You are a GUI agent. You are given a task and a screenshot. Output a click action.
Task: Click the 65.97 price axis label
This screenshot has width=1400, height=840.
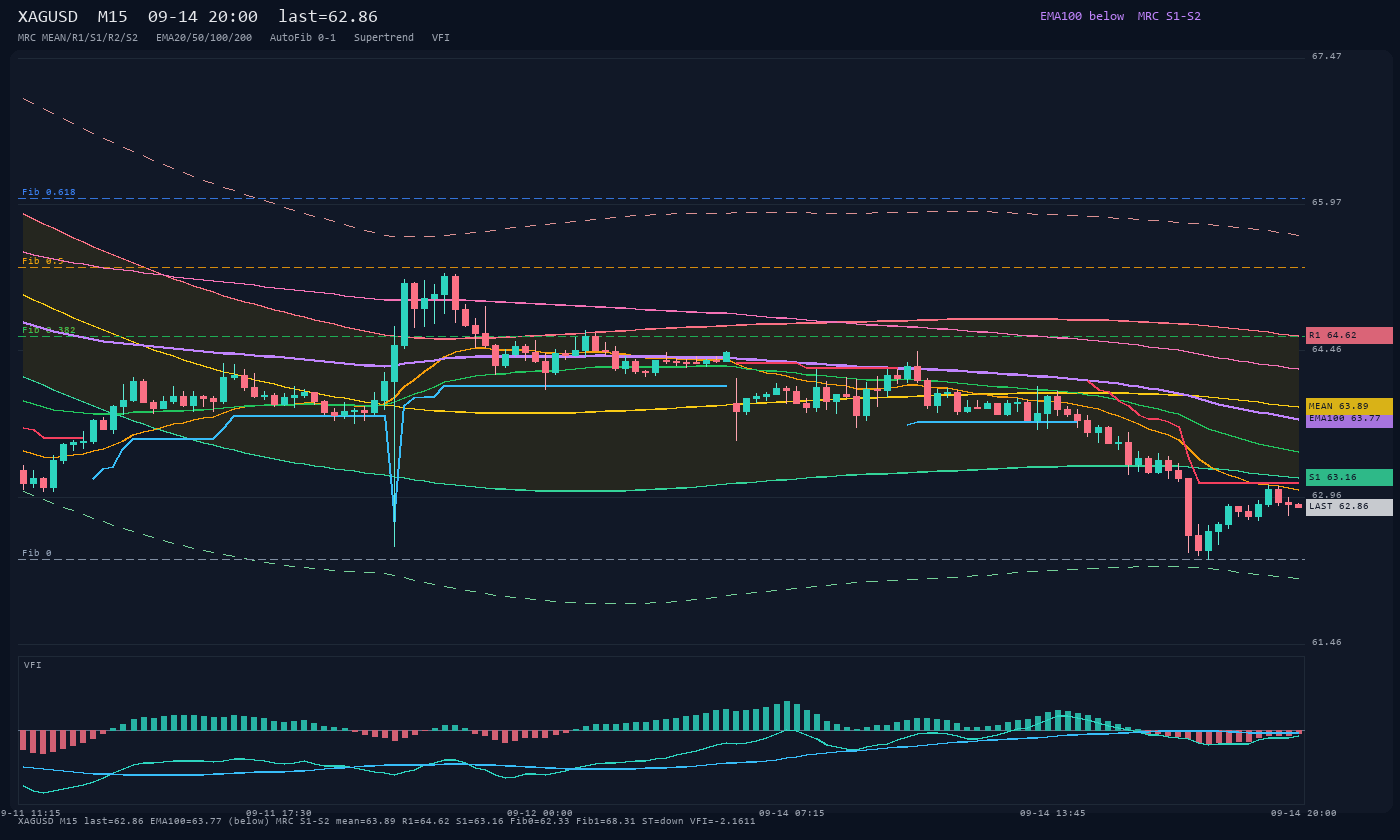1327,202
